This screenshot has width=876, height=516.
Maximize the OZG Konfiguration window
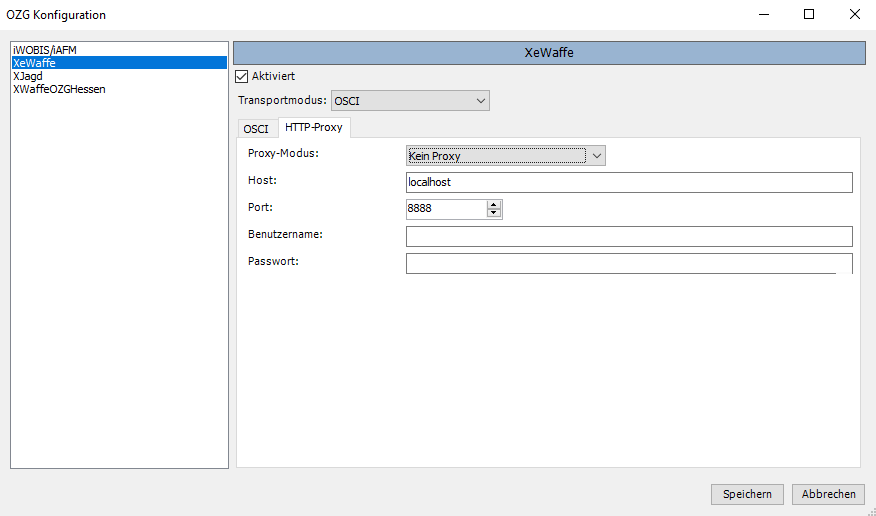tap(809, 14)
